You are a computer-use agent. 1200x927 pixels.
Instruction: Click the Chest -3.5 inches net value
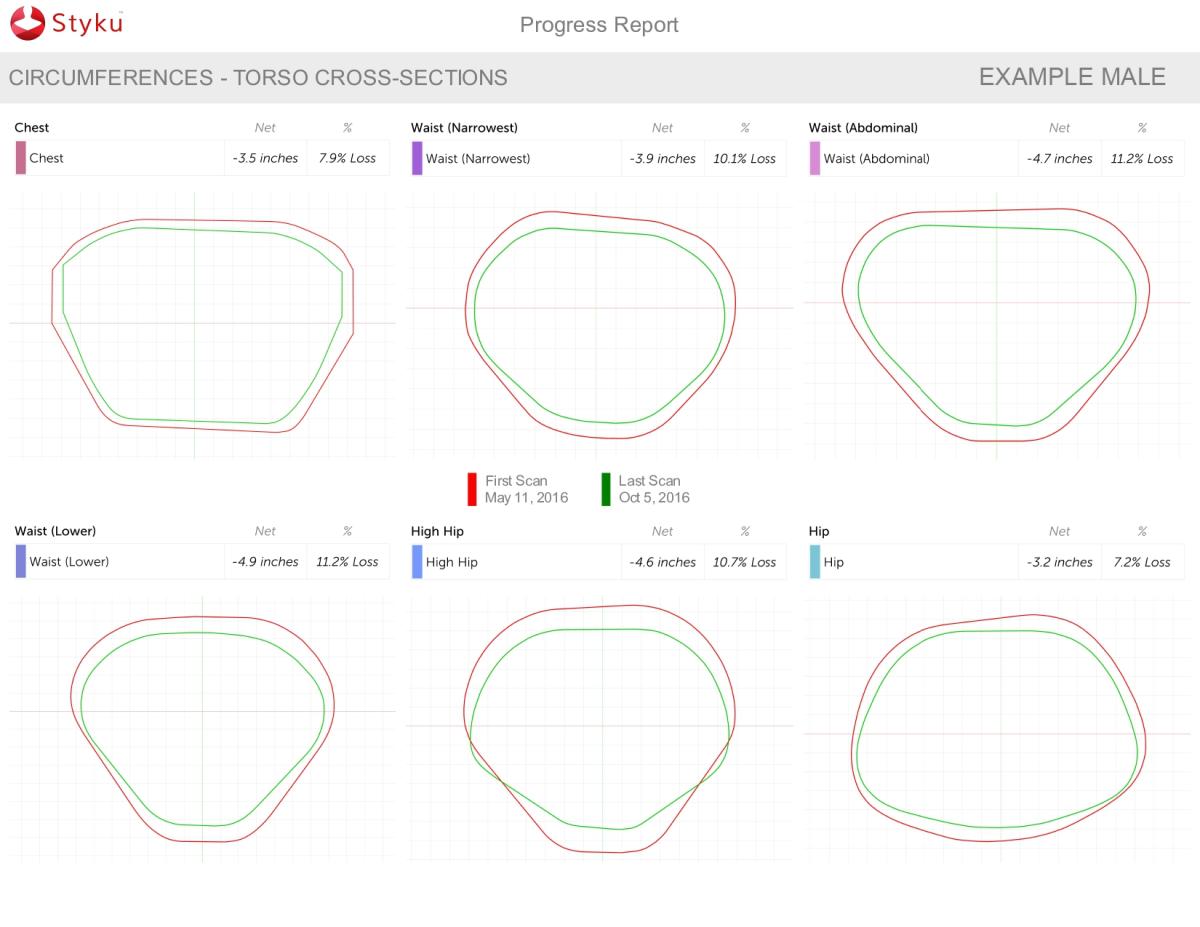pyautogui.click(x=265, y=158)
